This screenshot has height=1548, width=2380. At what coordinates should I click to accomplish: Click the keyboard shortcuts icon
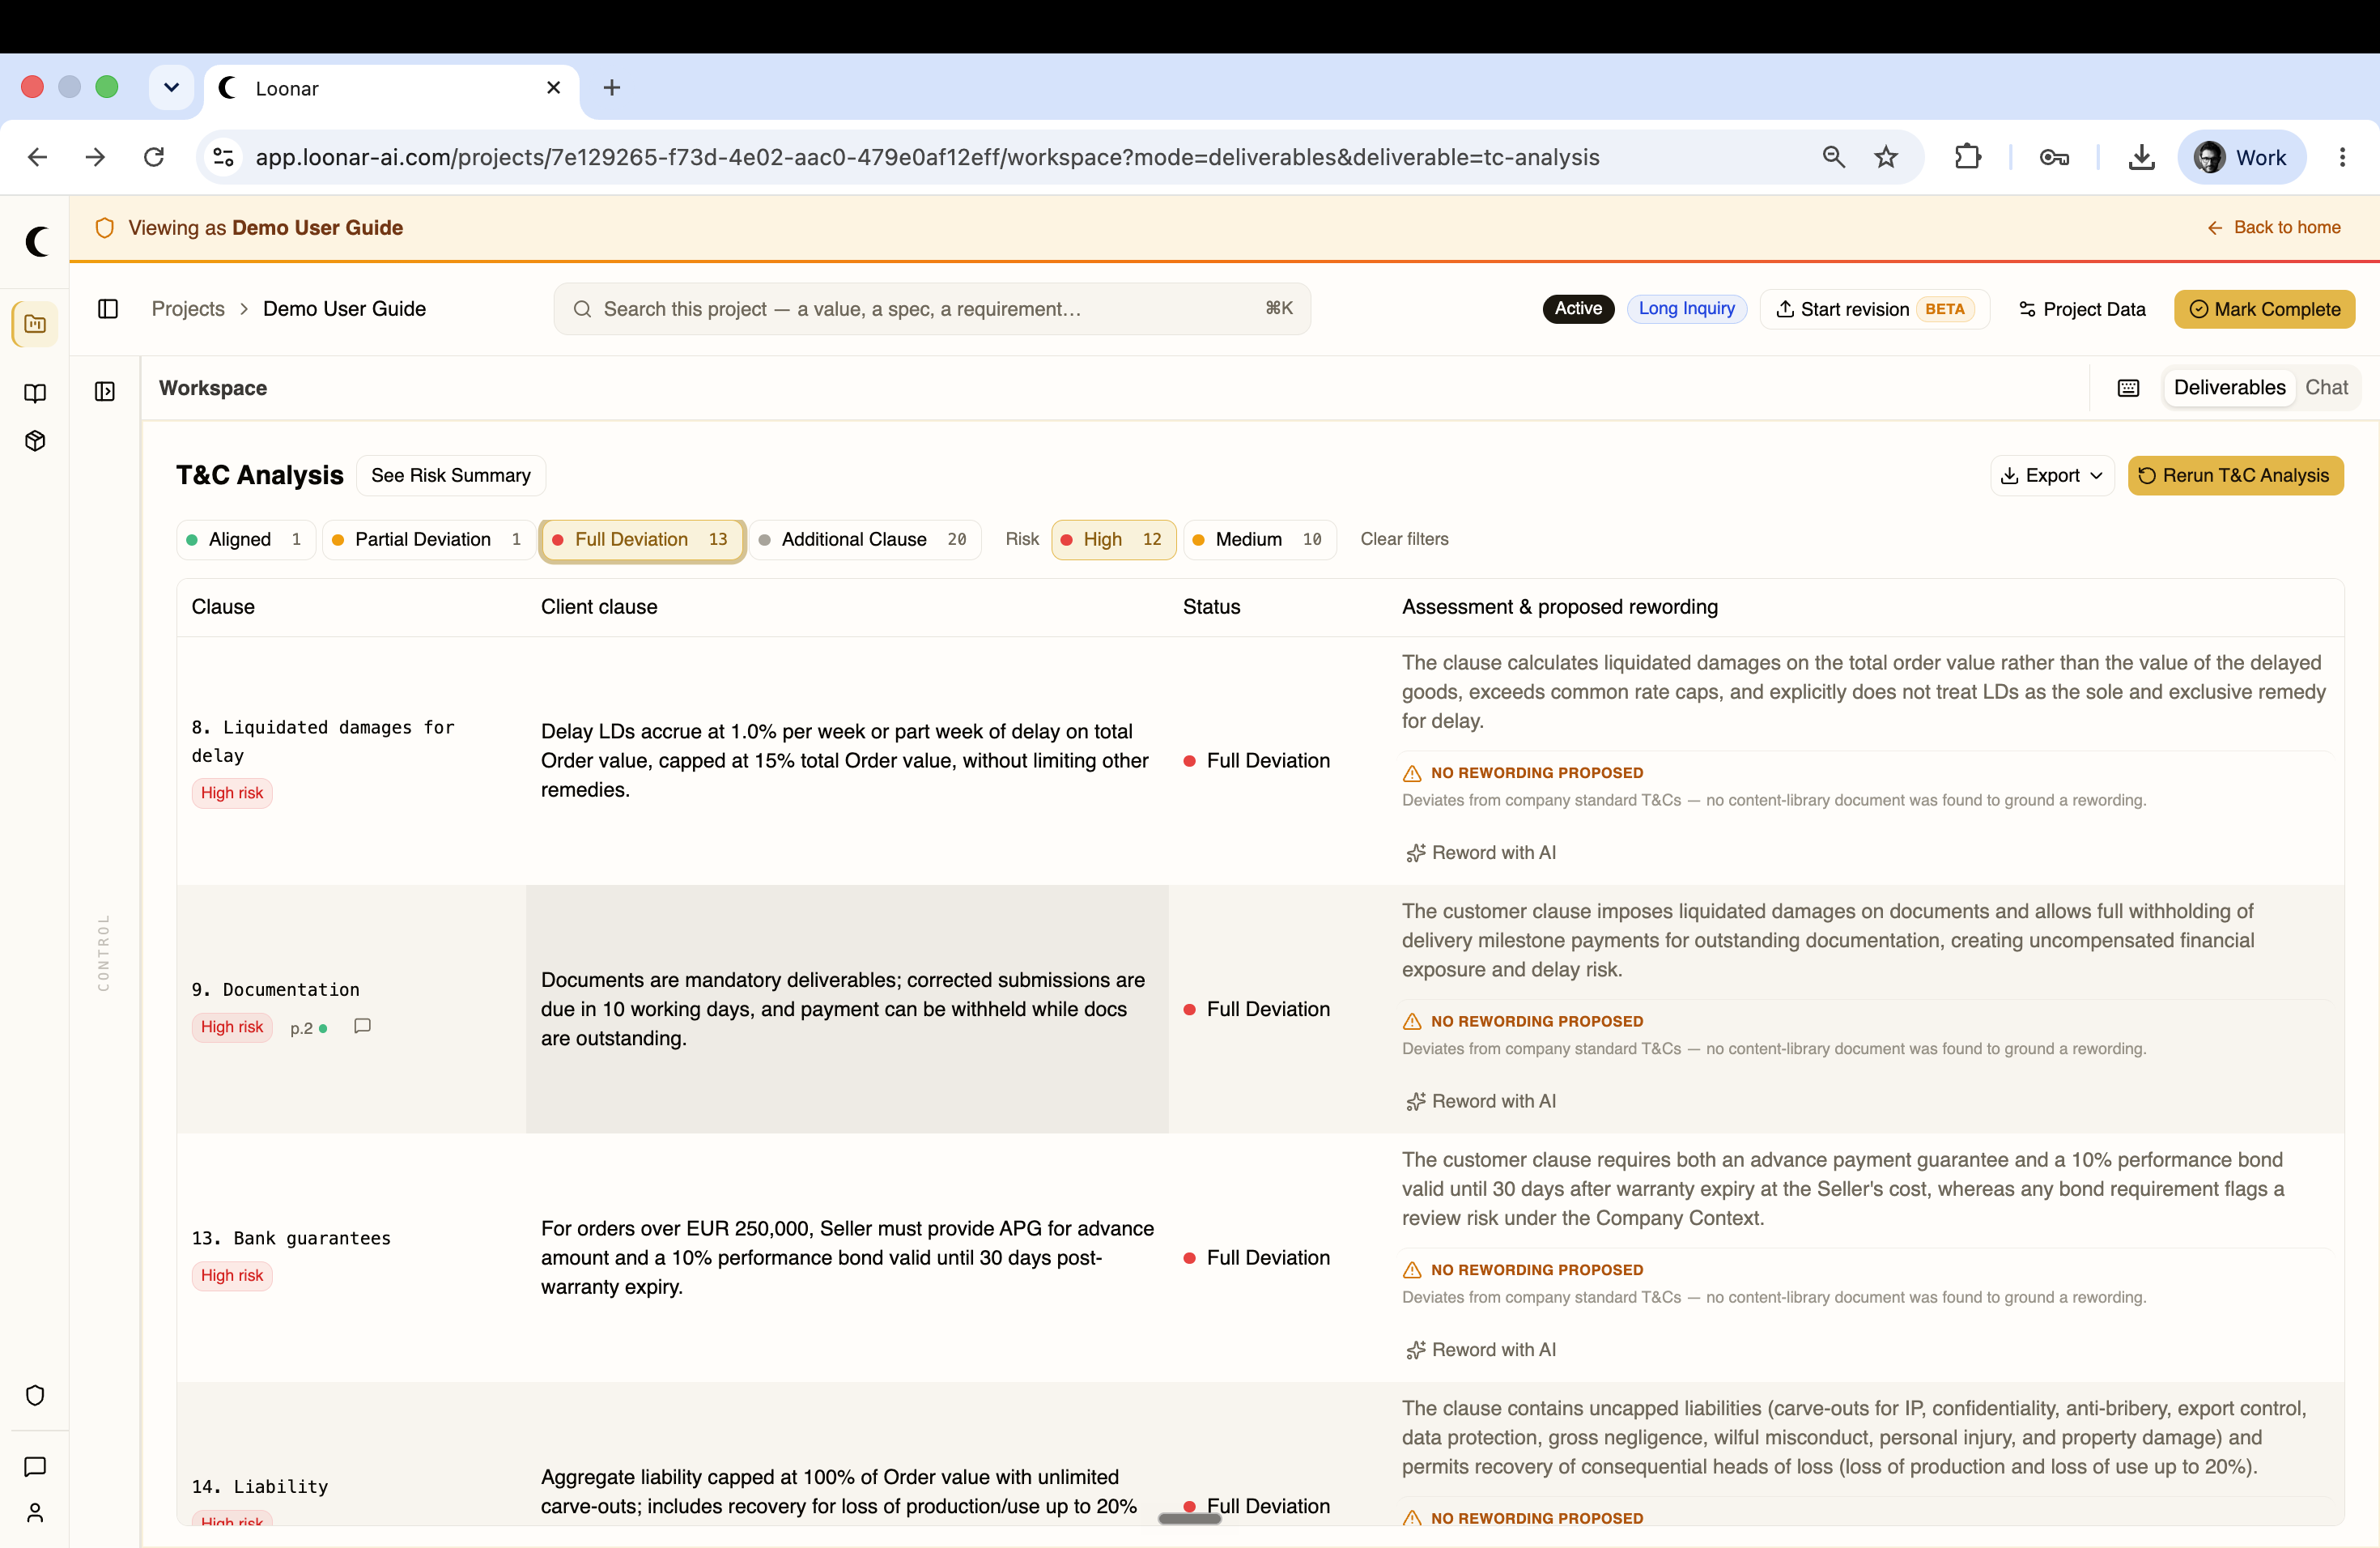tap(2128, 388)
